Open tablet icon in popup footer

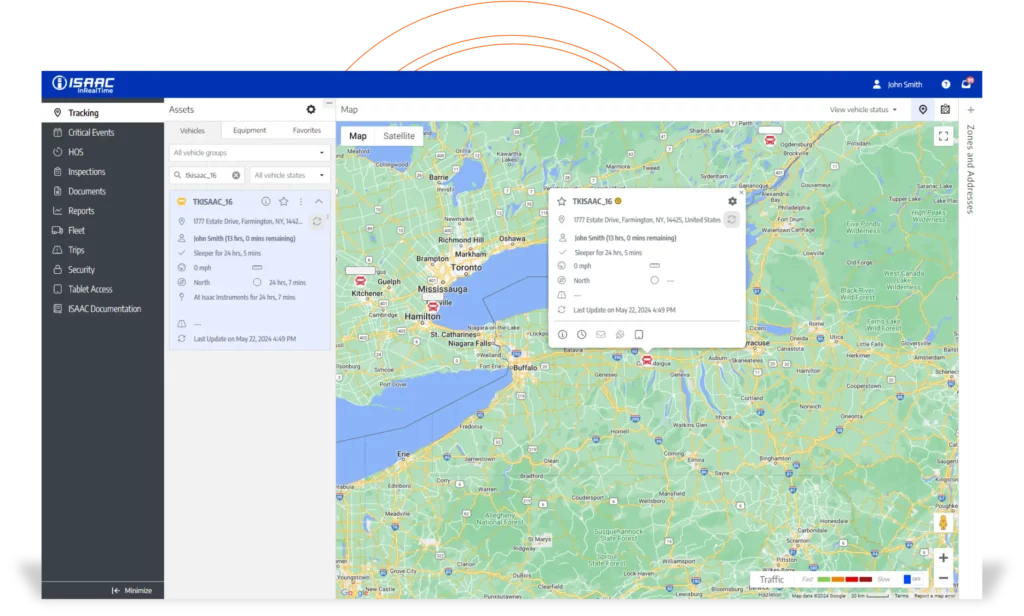coord(639,334)
